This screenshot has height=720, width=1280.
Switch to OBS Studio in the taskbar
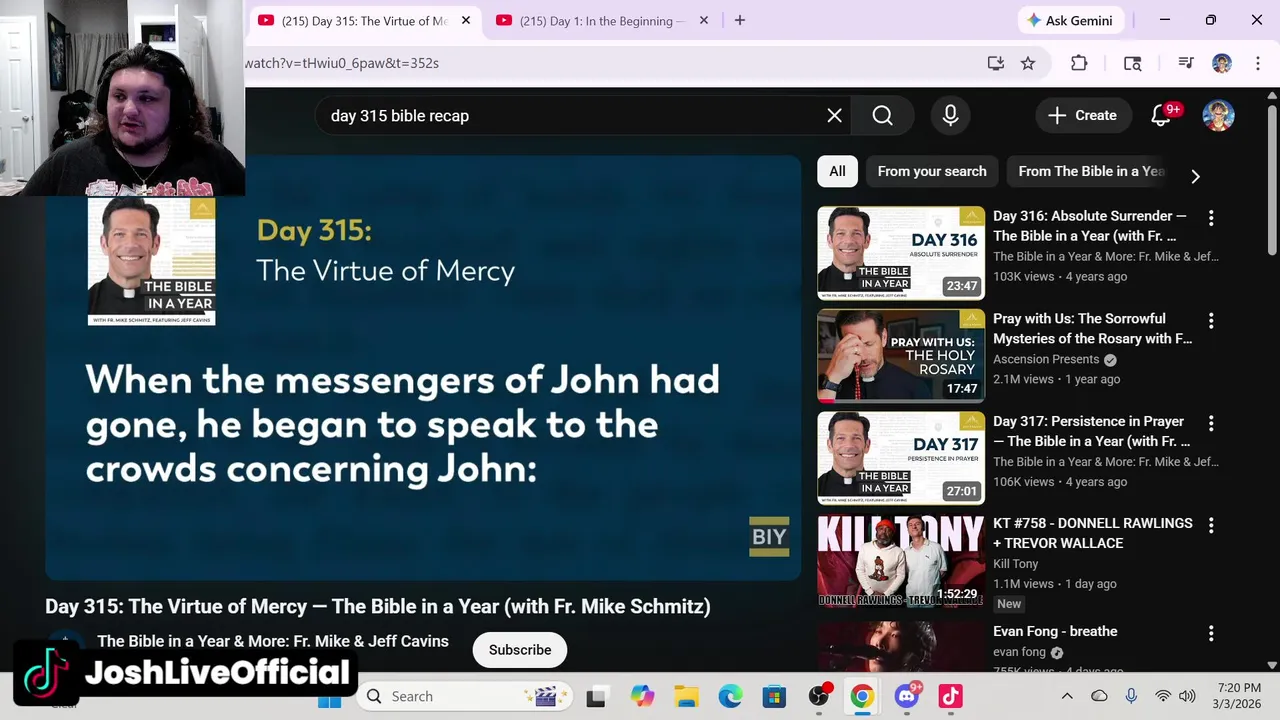819,697
